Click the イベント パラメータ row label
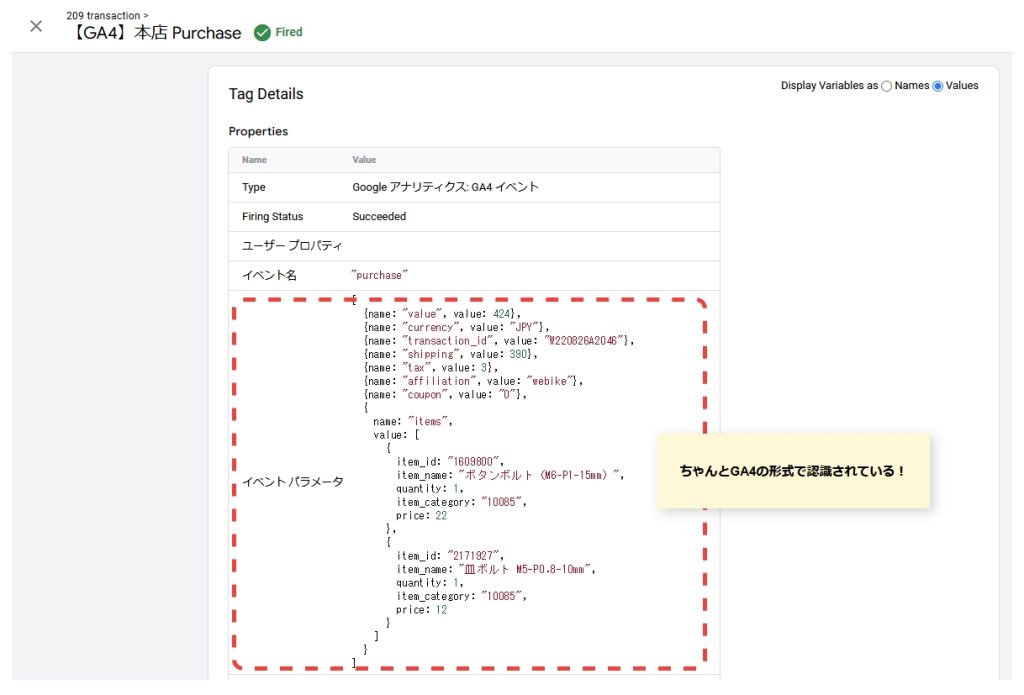This screenshot has width=1024, height=695. pyautogui.click(x=292, y=482)
